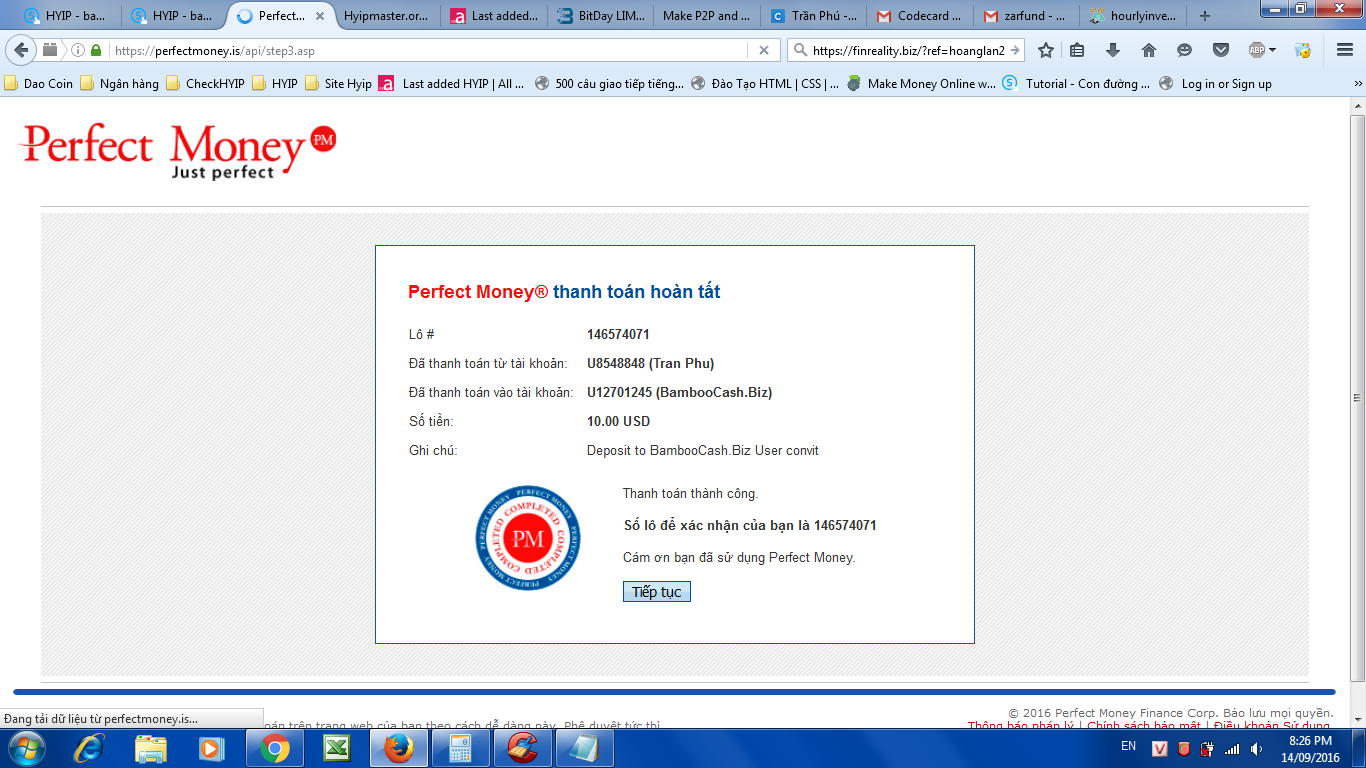Switch to the Last added... tab

click(x=493, y=16)
